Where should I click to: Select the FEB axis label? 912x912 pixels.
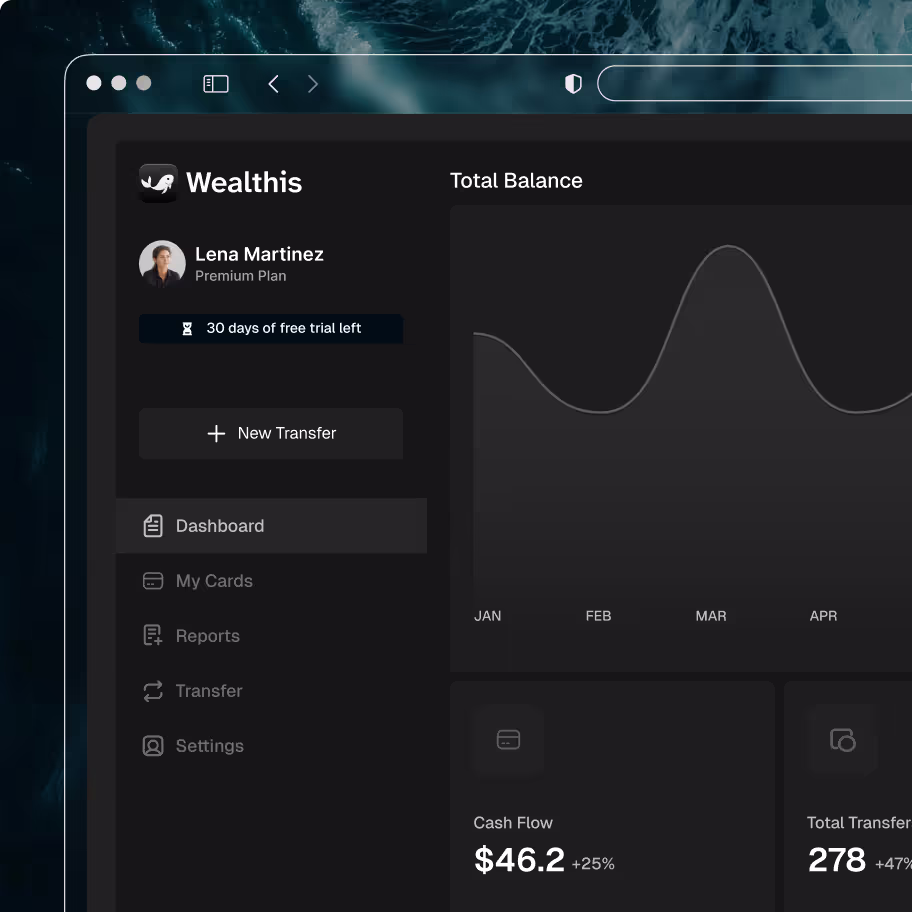598,616
